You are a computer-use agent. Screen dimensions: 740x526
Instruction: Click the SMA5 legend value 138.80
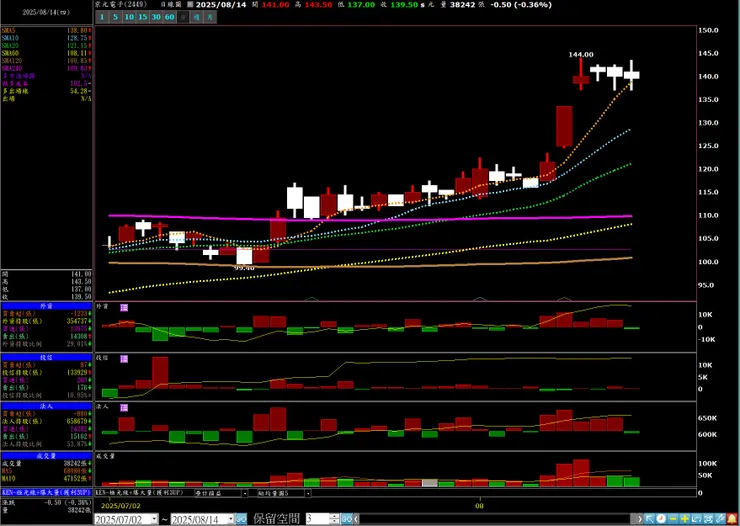(x=78, y=30)
